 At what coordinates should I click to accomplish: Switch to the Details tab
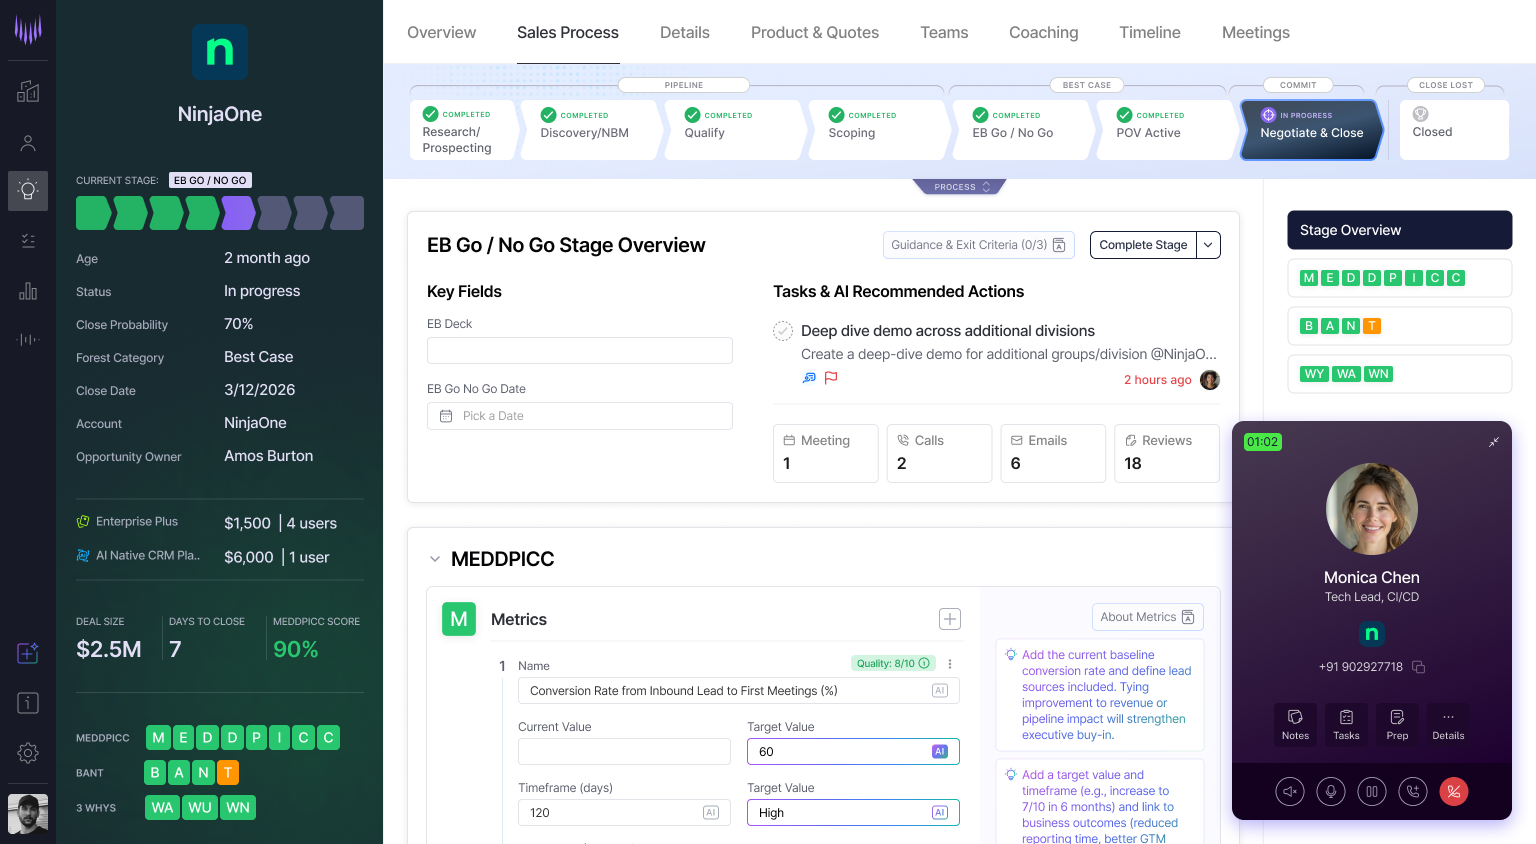(x=685, y=33)
